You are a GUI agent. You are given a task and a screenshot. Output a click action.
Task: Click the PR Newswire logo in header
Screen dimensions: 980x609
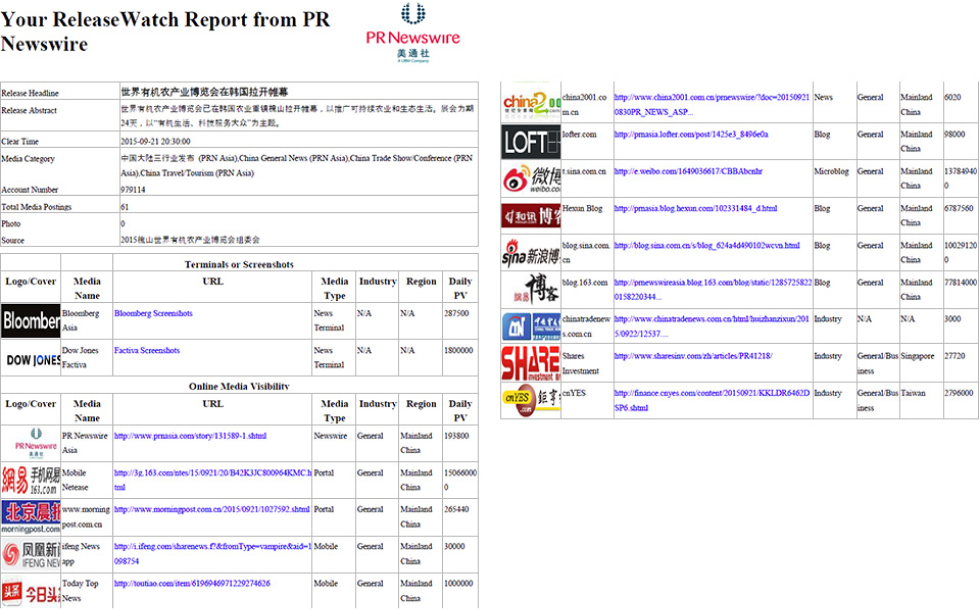413,33
